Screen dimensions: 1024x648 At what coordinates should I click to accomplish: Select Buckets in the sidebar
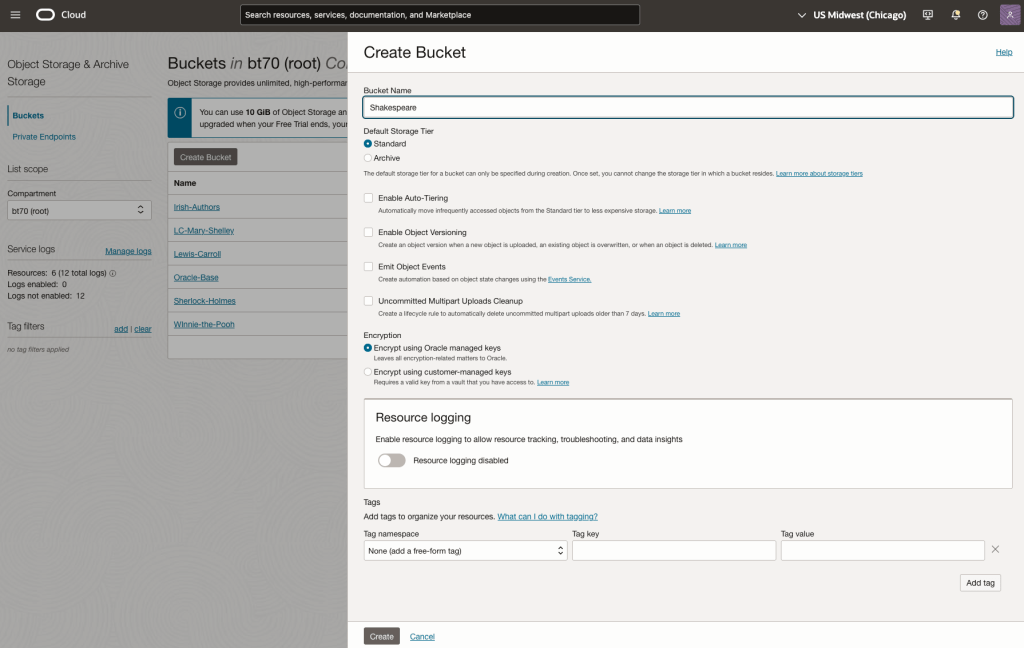(28, 116)
